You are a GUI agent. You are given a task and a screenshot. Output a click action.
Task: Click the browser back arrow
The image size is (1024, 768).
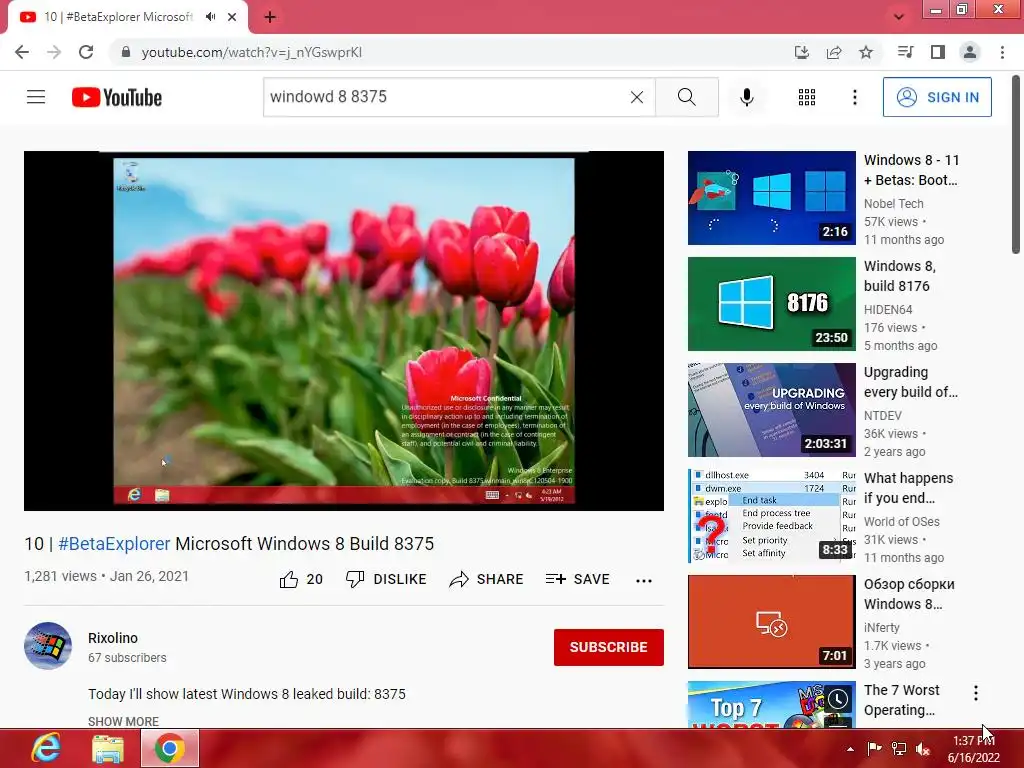pyautogui.click(x=22, y=52)
